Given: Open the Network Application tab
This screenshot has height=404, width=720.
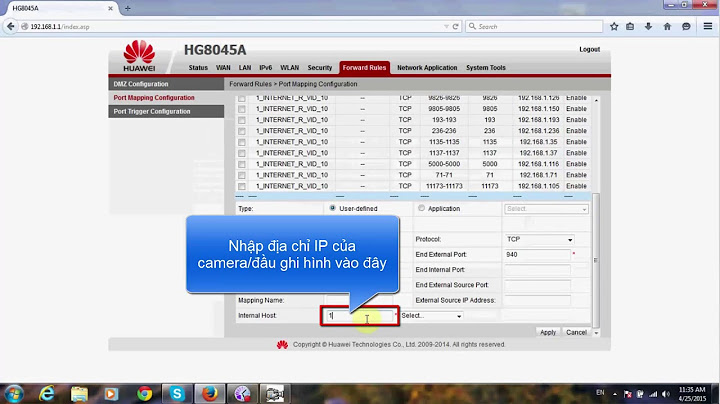Looking at the screenshot, I should click(427, 67).
